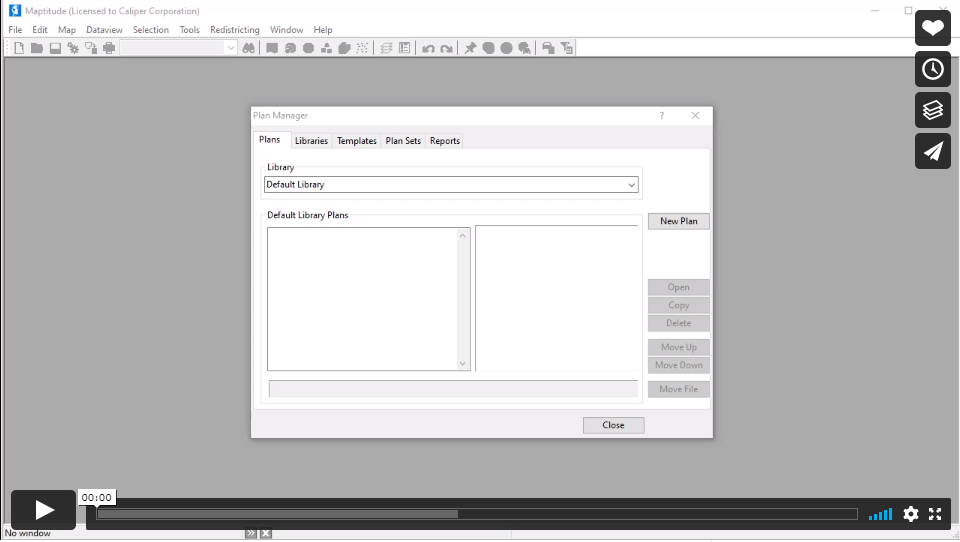The height and width of the screenshot is (542, 960).
Task: Open the empty toolbar combo box
Action: pos(180,48)
